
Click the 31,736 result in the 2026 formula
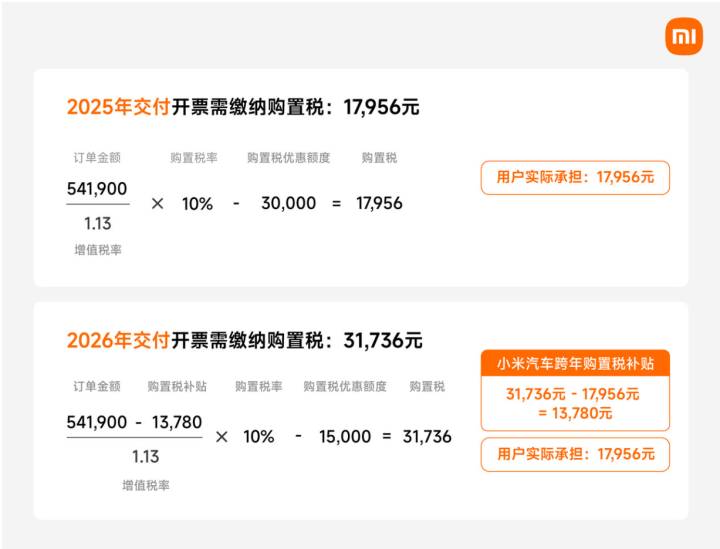pyautogui.click(x=427, y=437)
